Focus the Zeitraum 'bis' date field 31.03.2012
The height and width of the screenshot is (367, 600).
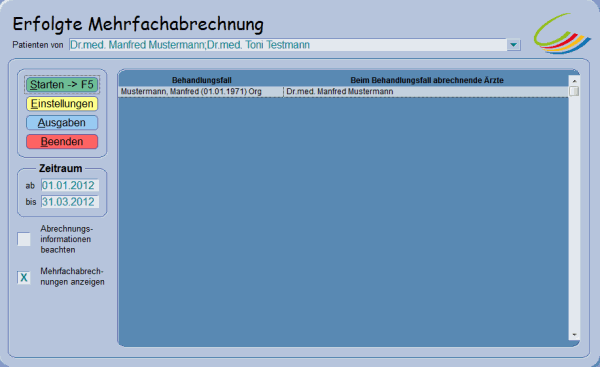tap(70, 202)
